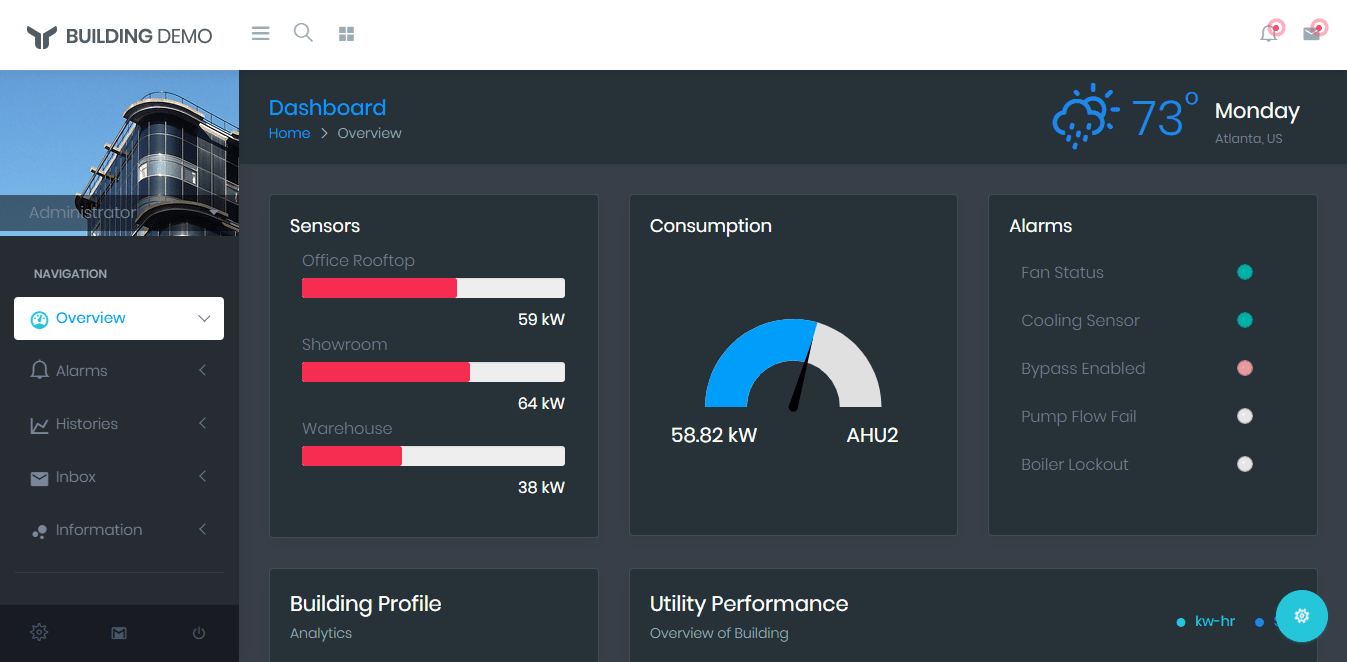This screenshot has width=1347, height=662.
Task: Click the Home breadcrumb link
Action: click(289, 132)
